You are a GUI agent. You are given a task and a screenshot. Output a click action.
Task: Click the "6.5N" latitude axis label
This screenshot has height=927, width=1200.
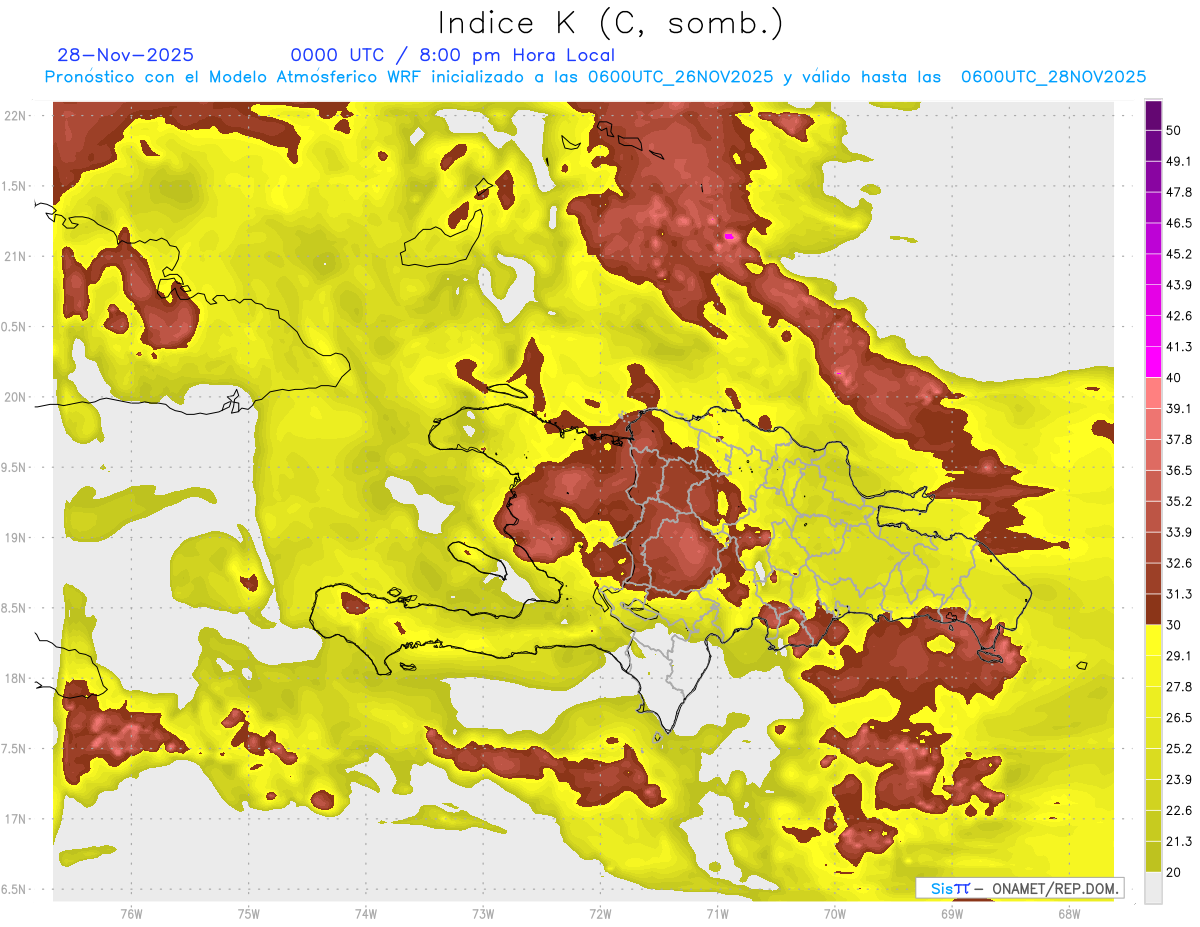[14, 890]
